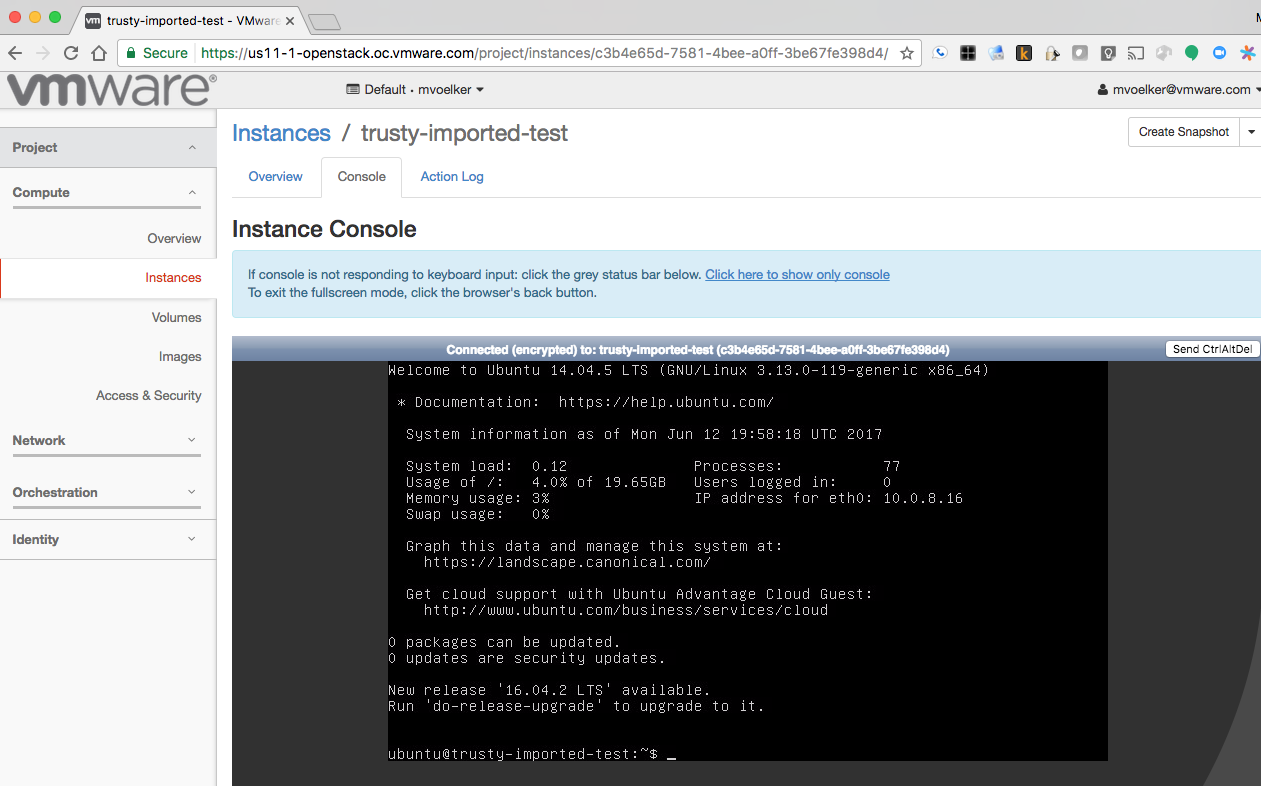
Task: Open the mvoelker@vmware.com user menu
Action: click(x=1179, y=90)
